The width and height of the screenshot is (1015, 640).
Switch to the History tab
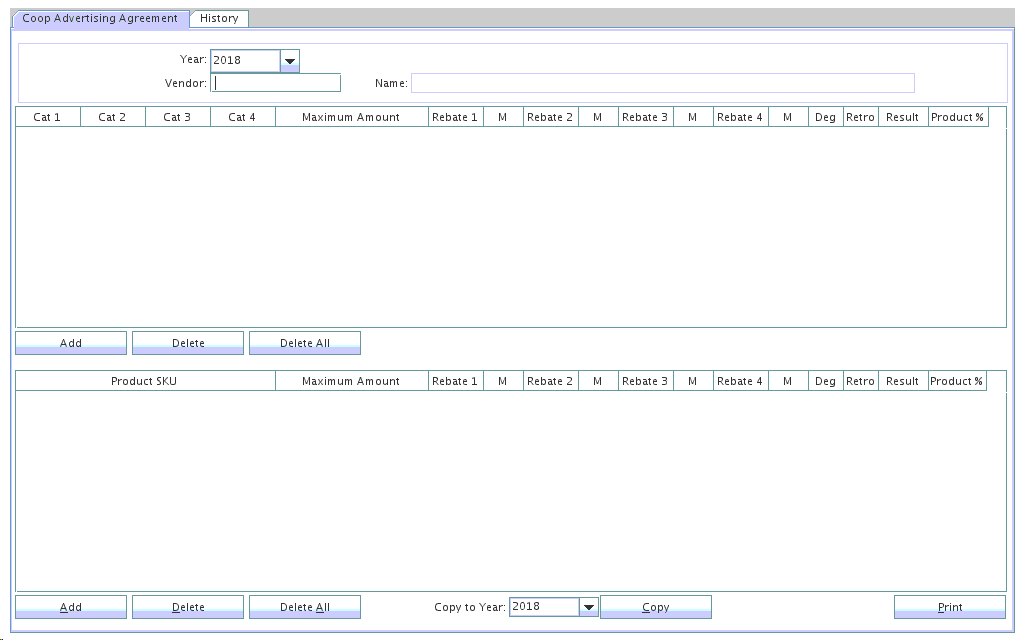[x=219, y=18]
